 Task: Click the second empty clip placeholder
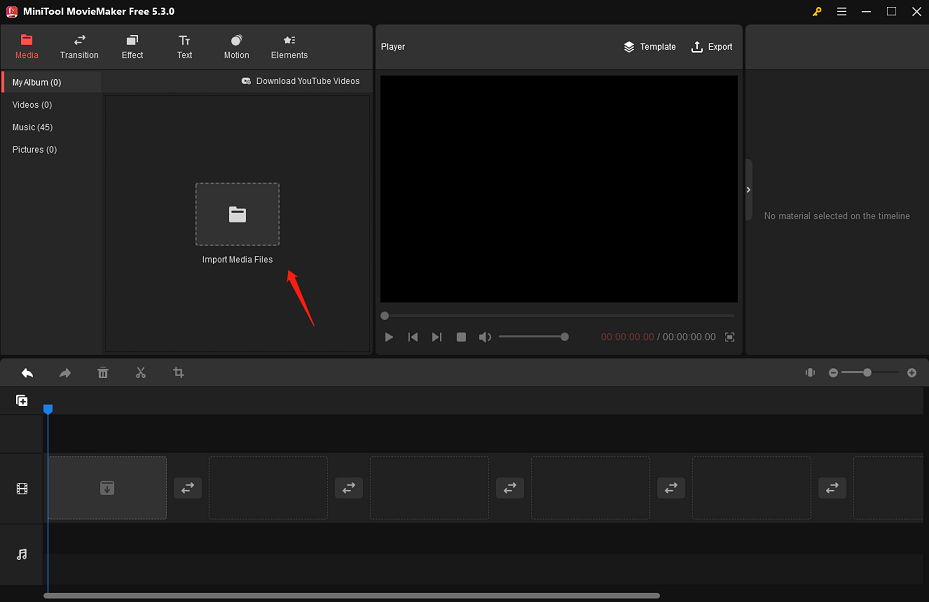268,488
